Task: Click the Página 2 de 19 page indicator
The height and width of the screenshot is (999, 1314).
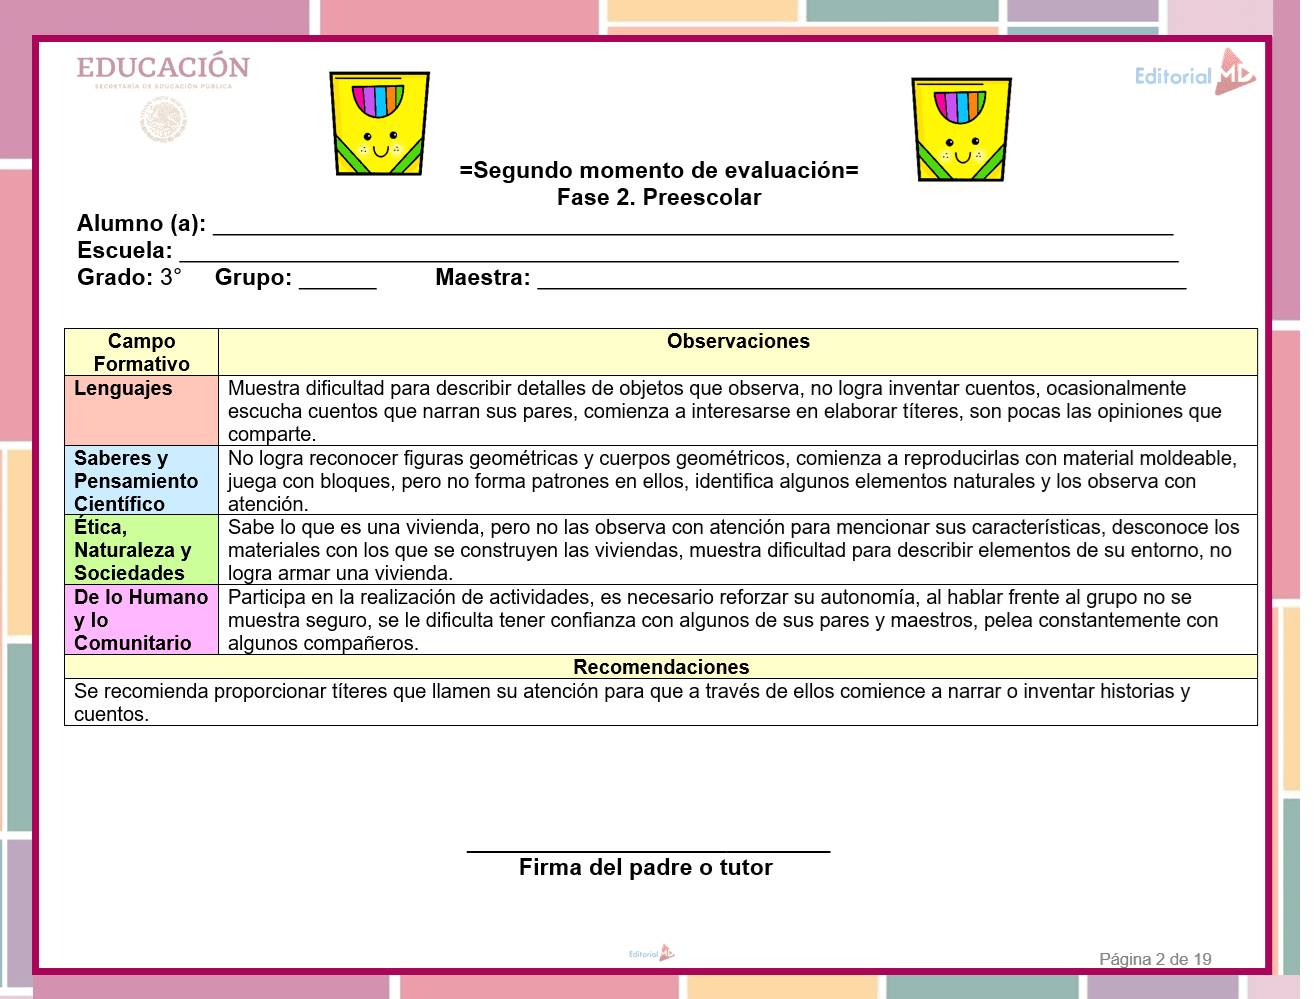Action: click(1155, 959)
